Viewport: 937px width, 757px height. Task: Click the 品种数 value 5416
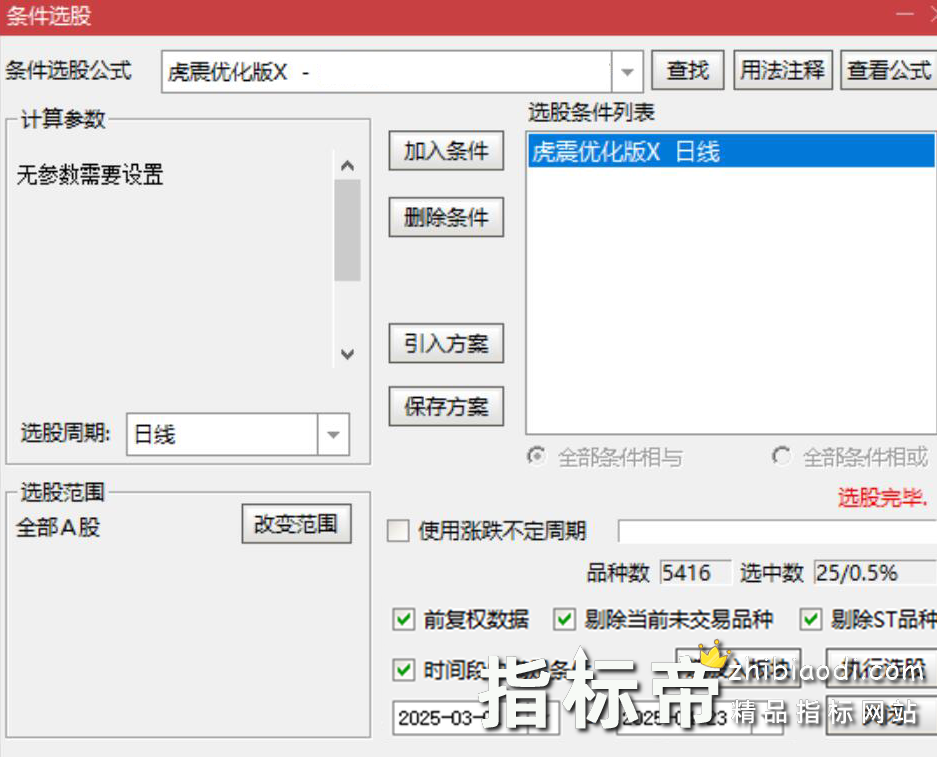tap(695, 573)
